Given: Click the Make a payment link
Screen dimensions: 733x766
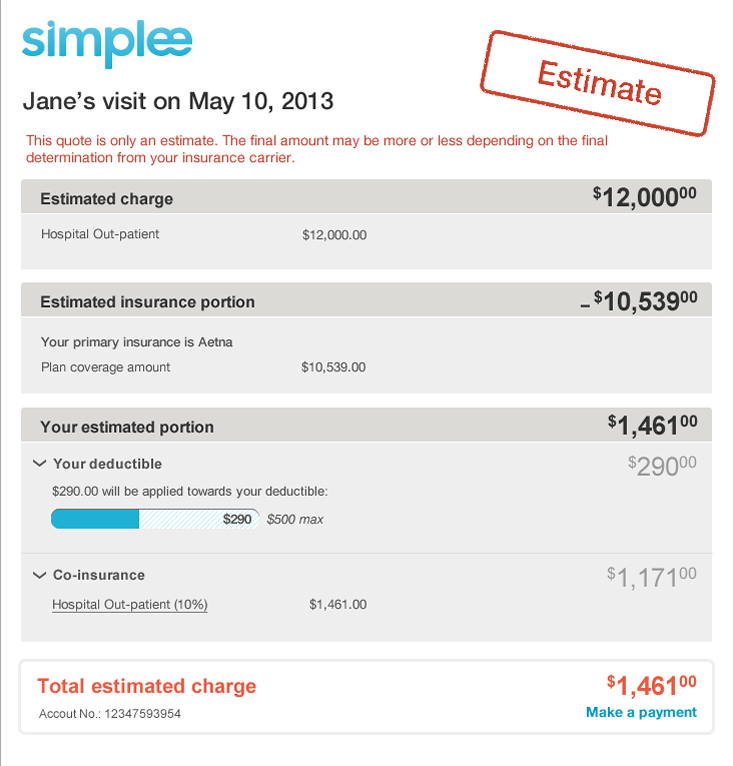Looking at the screenshot, I should pos(641,712).
